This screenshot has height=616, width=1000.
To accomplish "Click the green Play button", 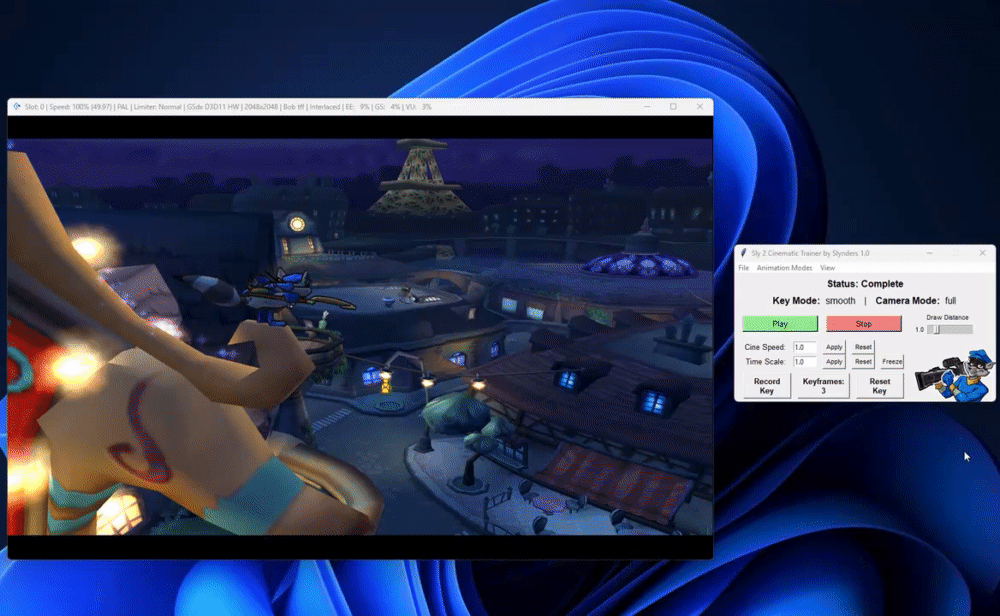I will 779,324.
